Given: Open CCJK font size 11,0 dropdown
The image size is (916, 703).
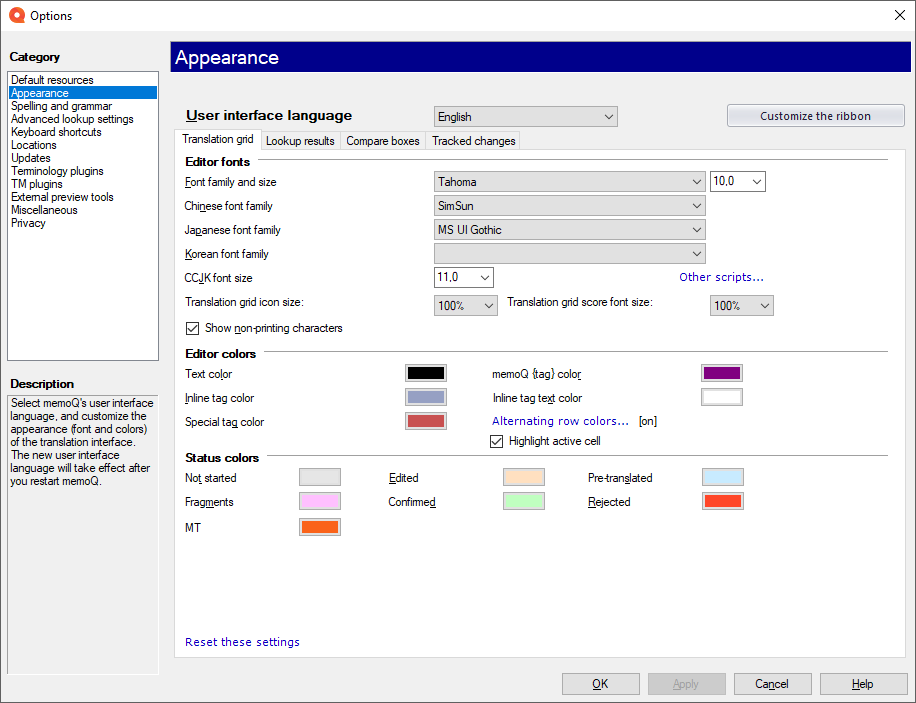Looking at the screenshot, I should 464,278.
